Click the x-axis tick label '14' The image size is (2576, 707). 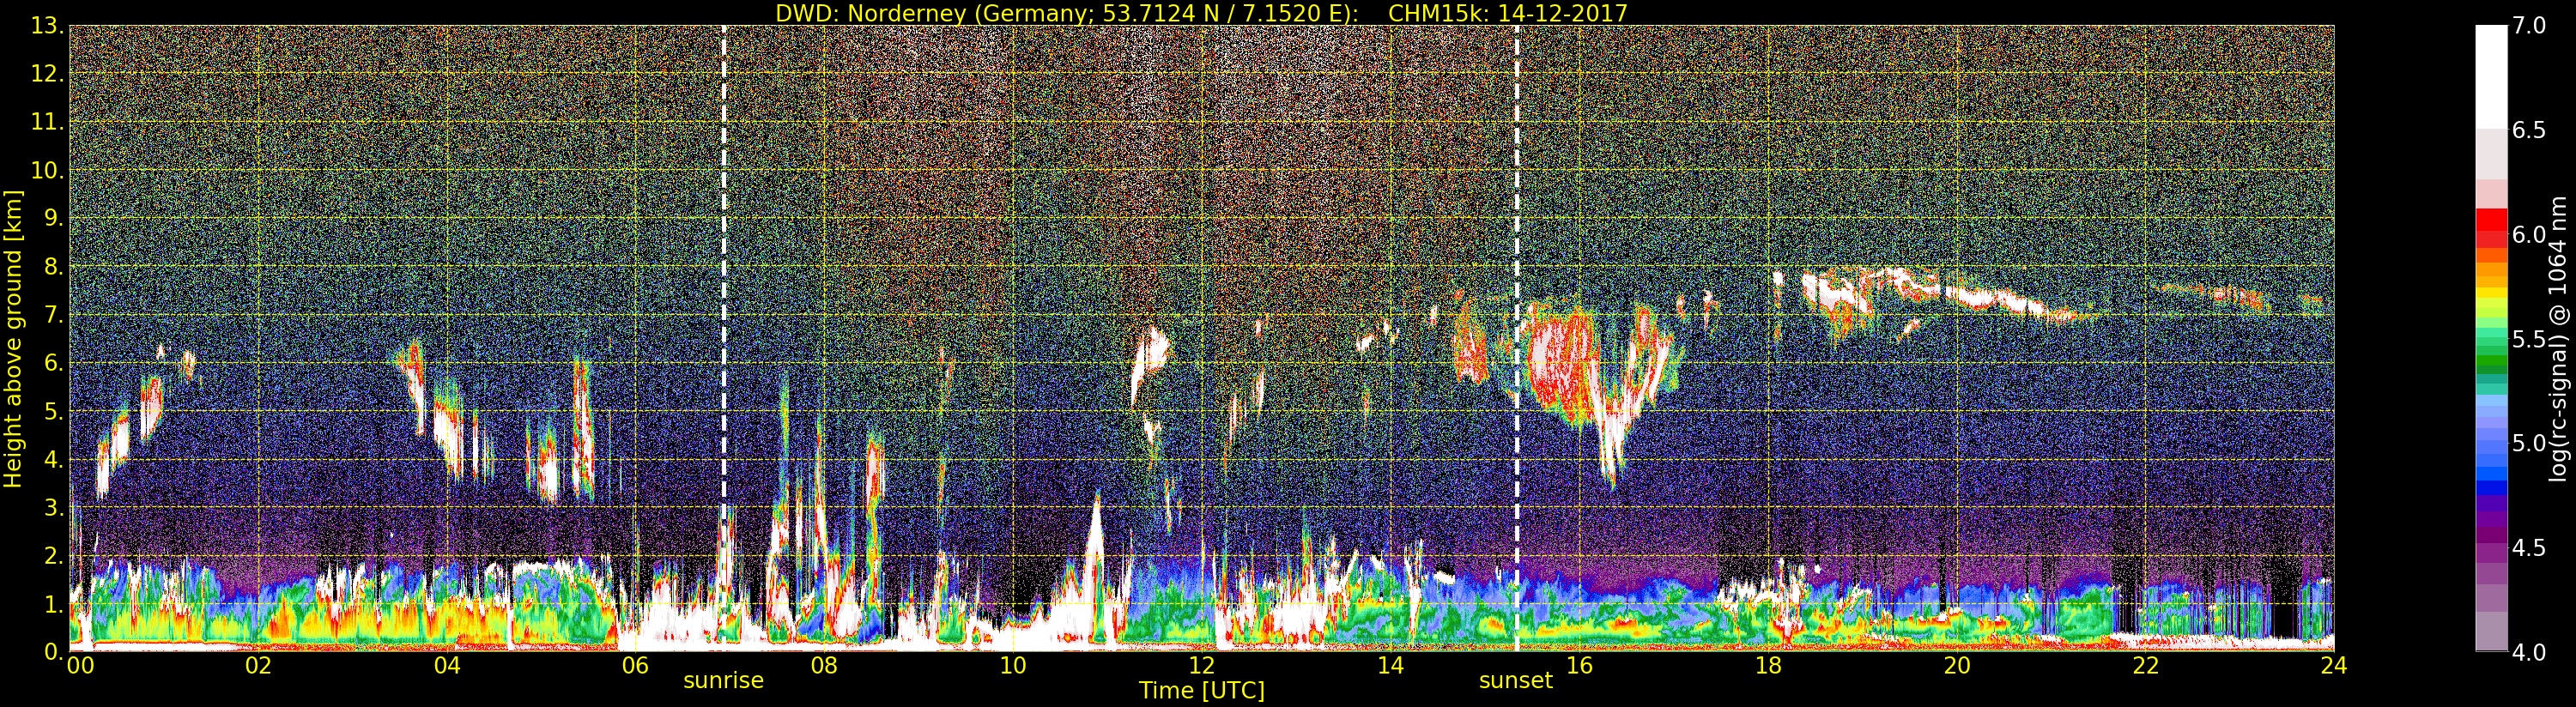[1390, 666]
